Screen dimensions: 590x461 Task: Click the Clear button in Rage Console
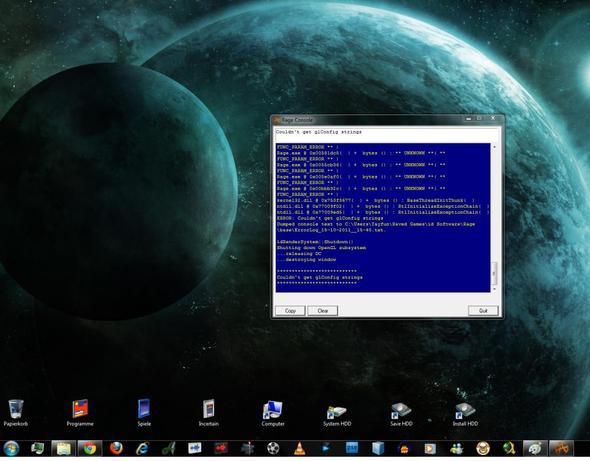click(322, 311)
